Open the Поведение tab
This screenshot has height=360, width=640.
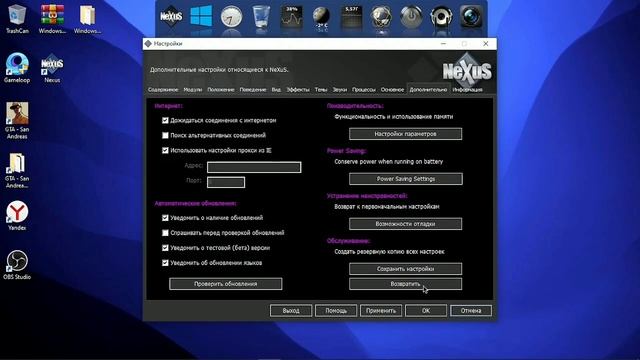tap(253, 89)
